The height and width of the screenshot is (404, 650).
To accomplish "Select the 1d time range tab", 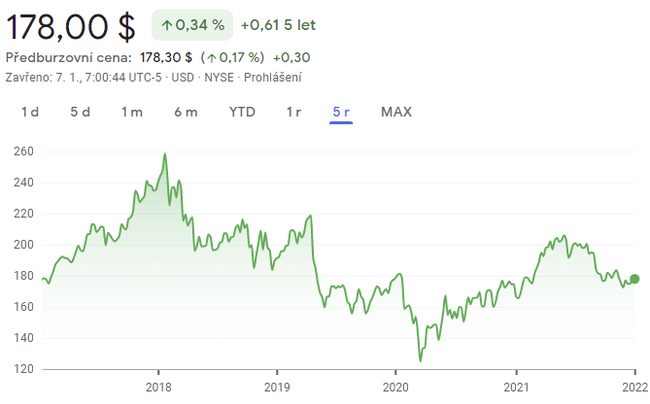I will click(30, 112).
